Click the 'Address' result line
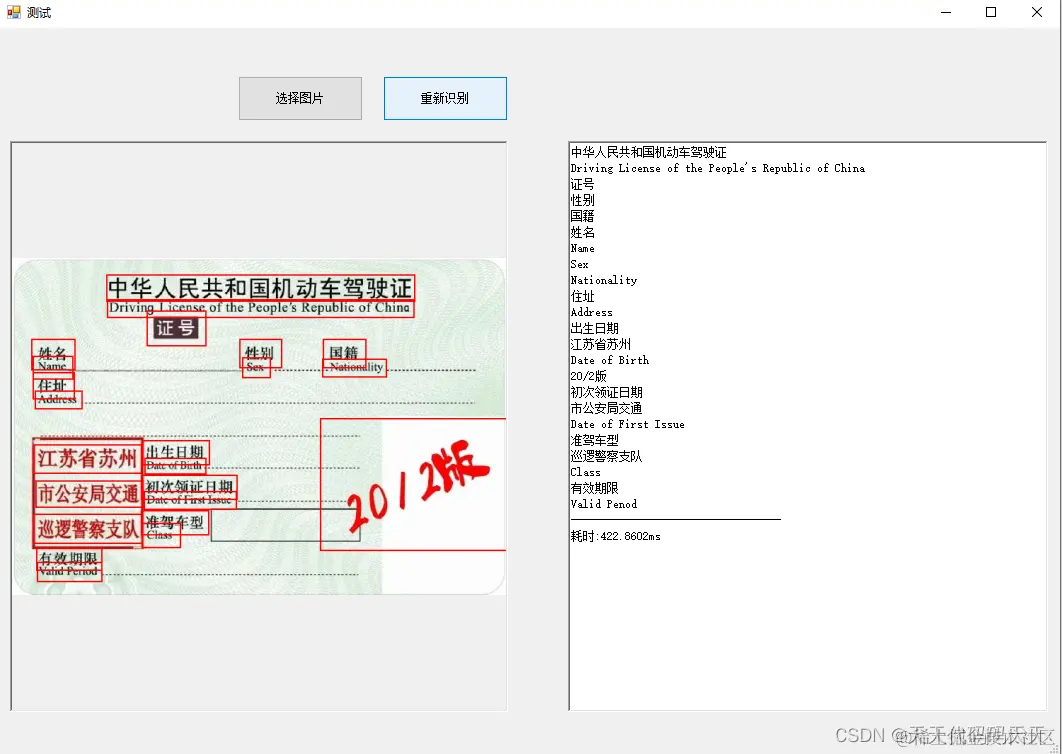This screenshot has height=754, width=1062. [x=591, y=312]
